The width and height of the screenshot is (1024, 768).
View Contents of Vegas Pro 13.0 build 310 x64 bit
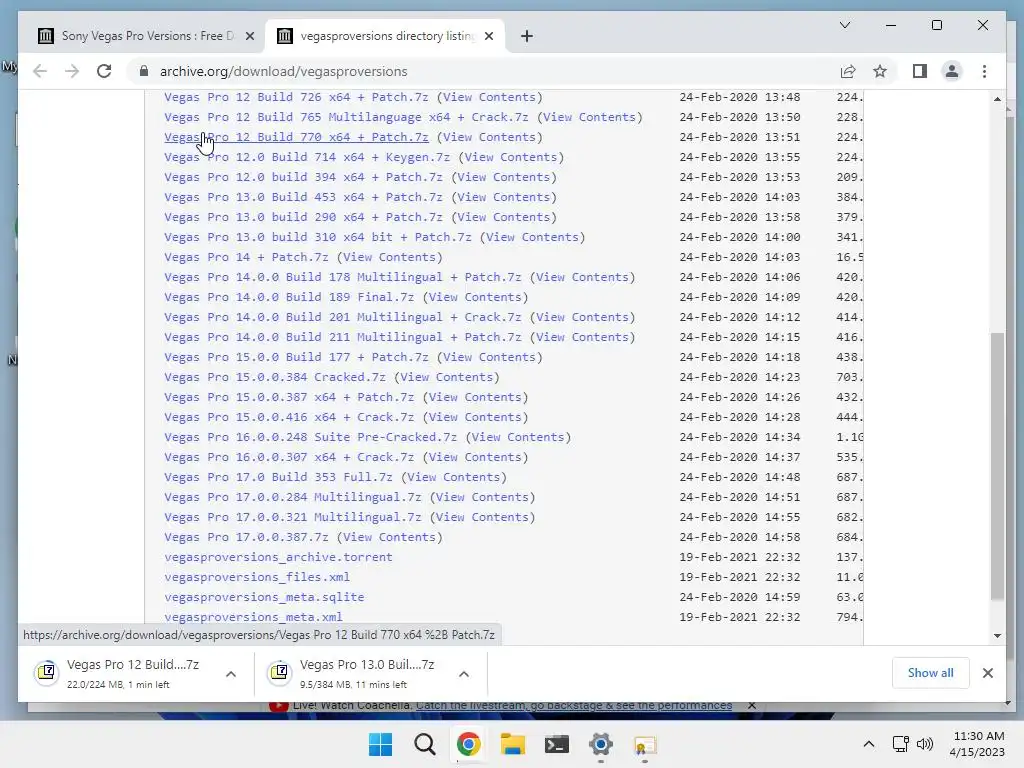pyautogui.click(x=532, y=237)
